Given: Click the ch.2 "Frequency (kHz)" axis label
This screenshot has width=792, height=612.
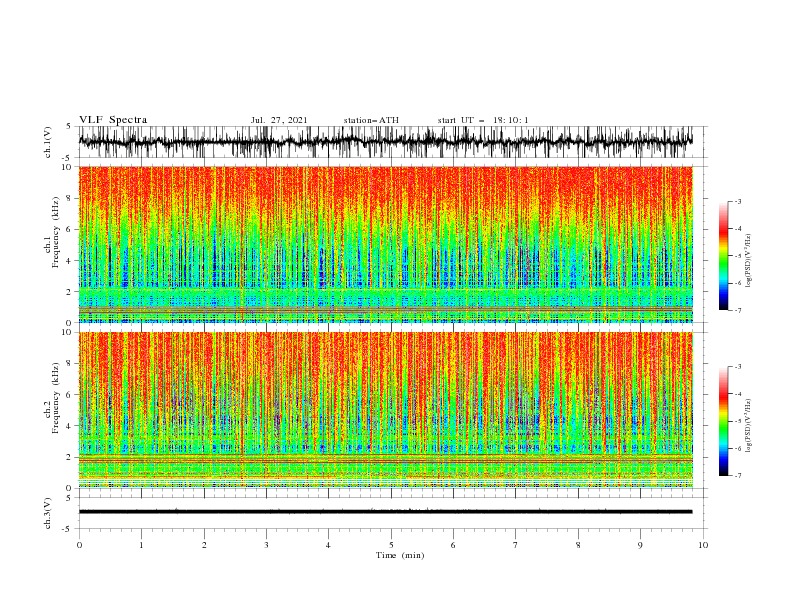Looking at the screenshot, I should [56, 398].
